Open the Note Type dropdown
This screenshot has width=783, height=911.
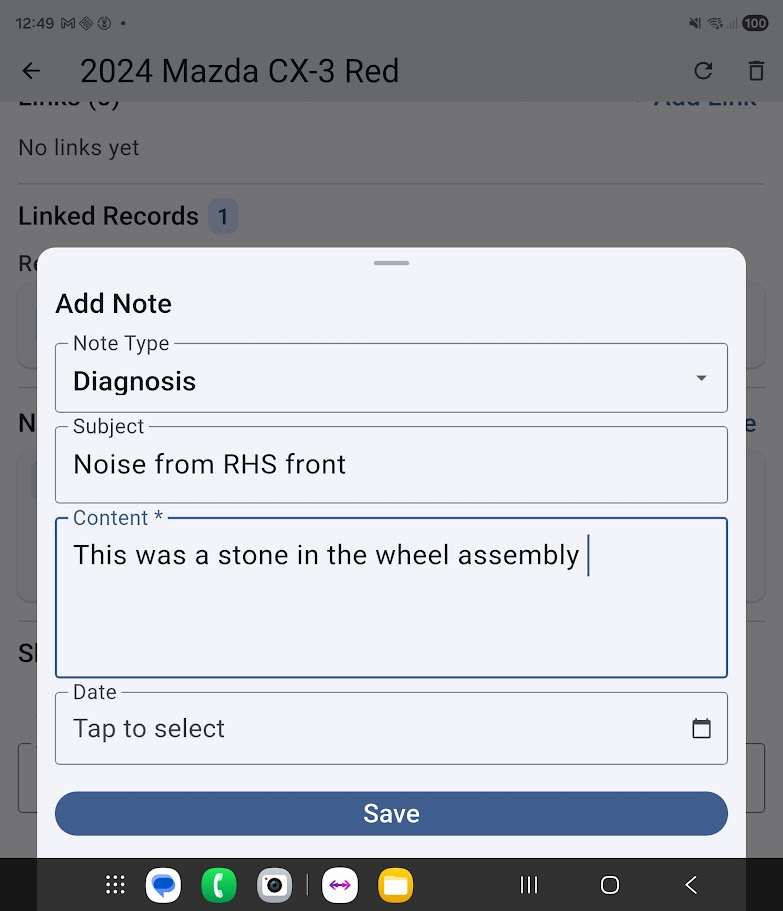click(699, 378)
